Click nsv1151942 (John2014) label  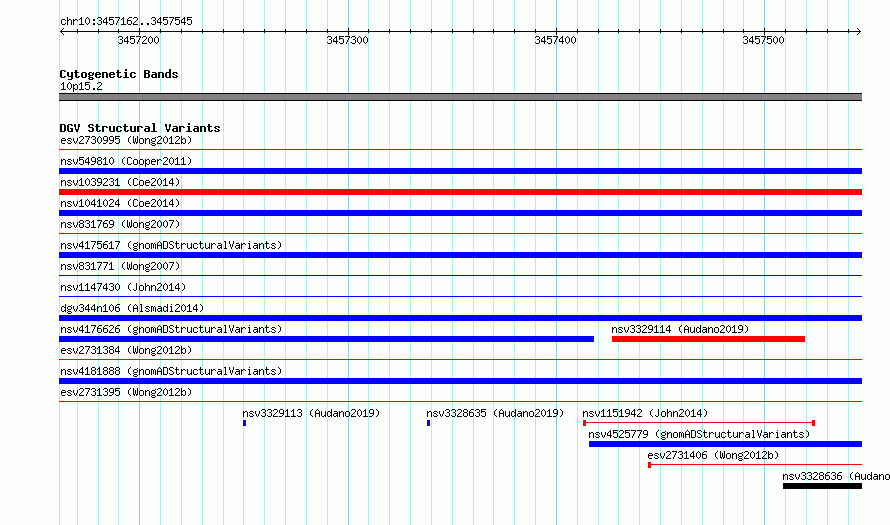click(x=645, y=413)
